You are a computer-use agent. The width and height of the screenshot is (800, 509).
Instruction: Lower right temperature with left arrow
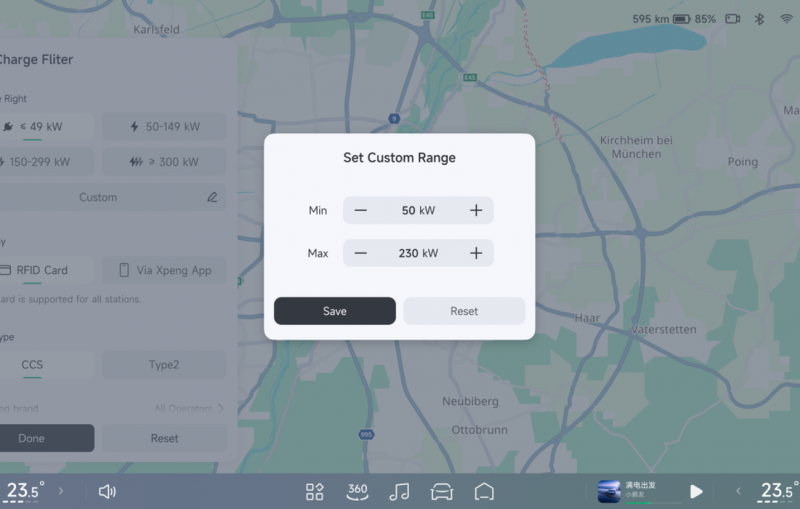tap(739, 491)
